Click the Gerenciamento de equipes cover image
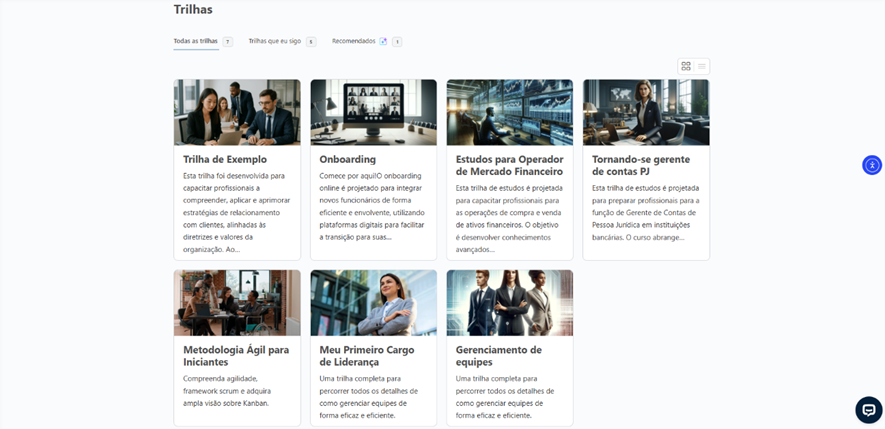 coord(509,302)
